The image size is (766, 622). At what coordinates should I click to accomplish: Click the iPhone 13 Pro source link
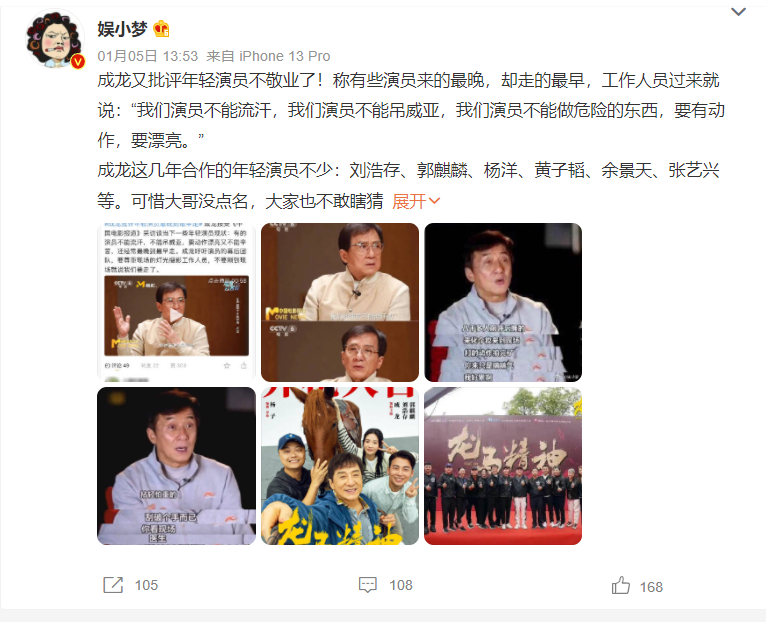[x=285, y=56]
